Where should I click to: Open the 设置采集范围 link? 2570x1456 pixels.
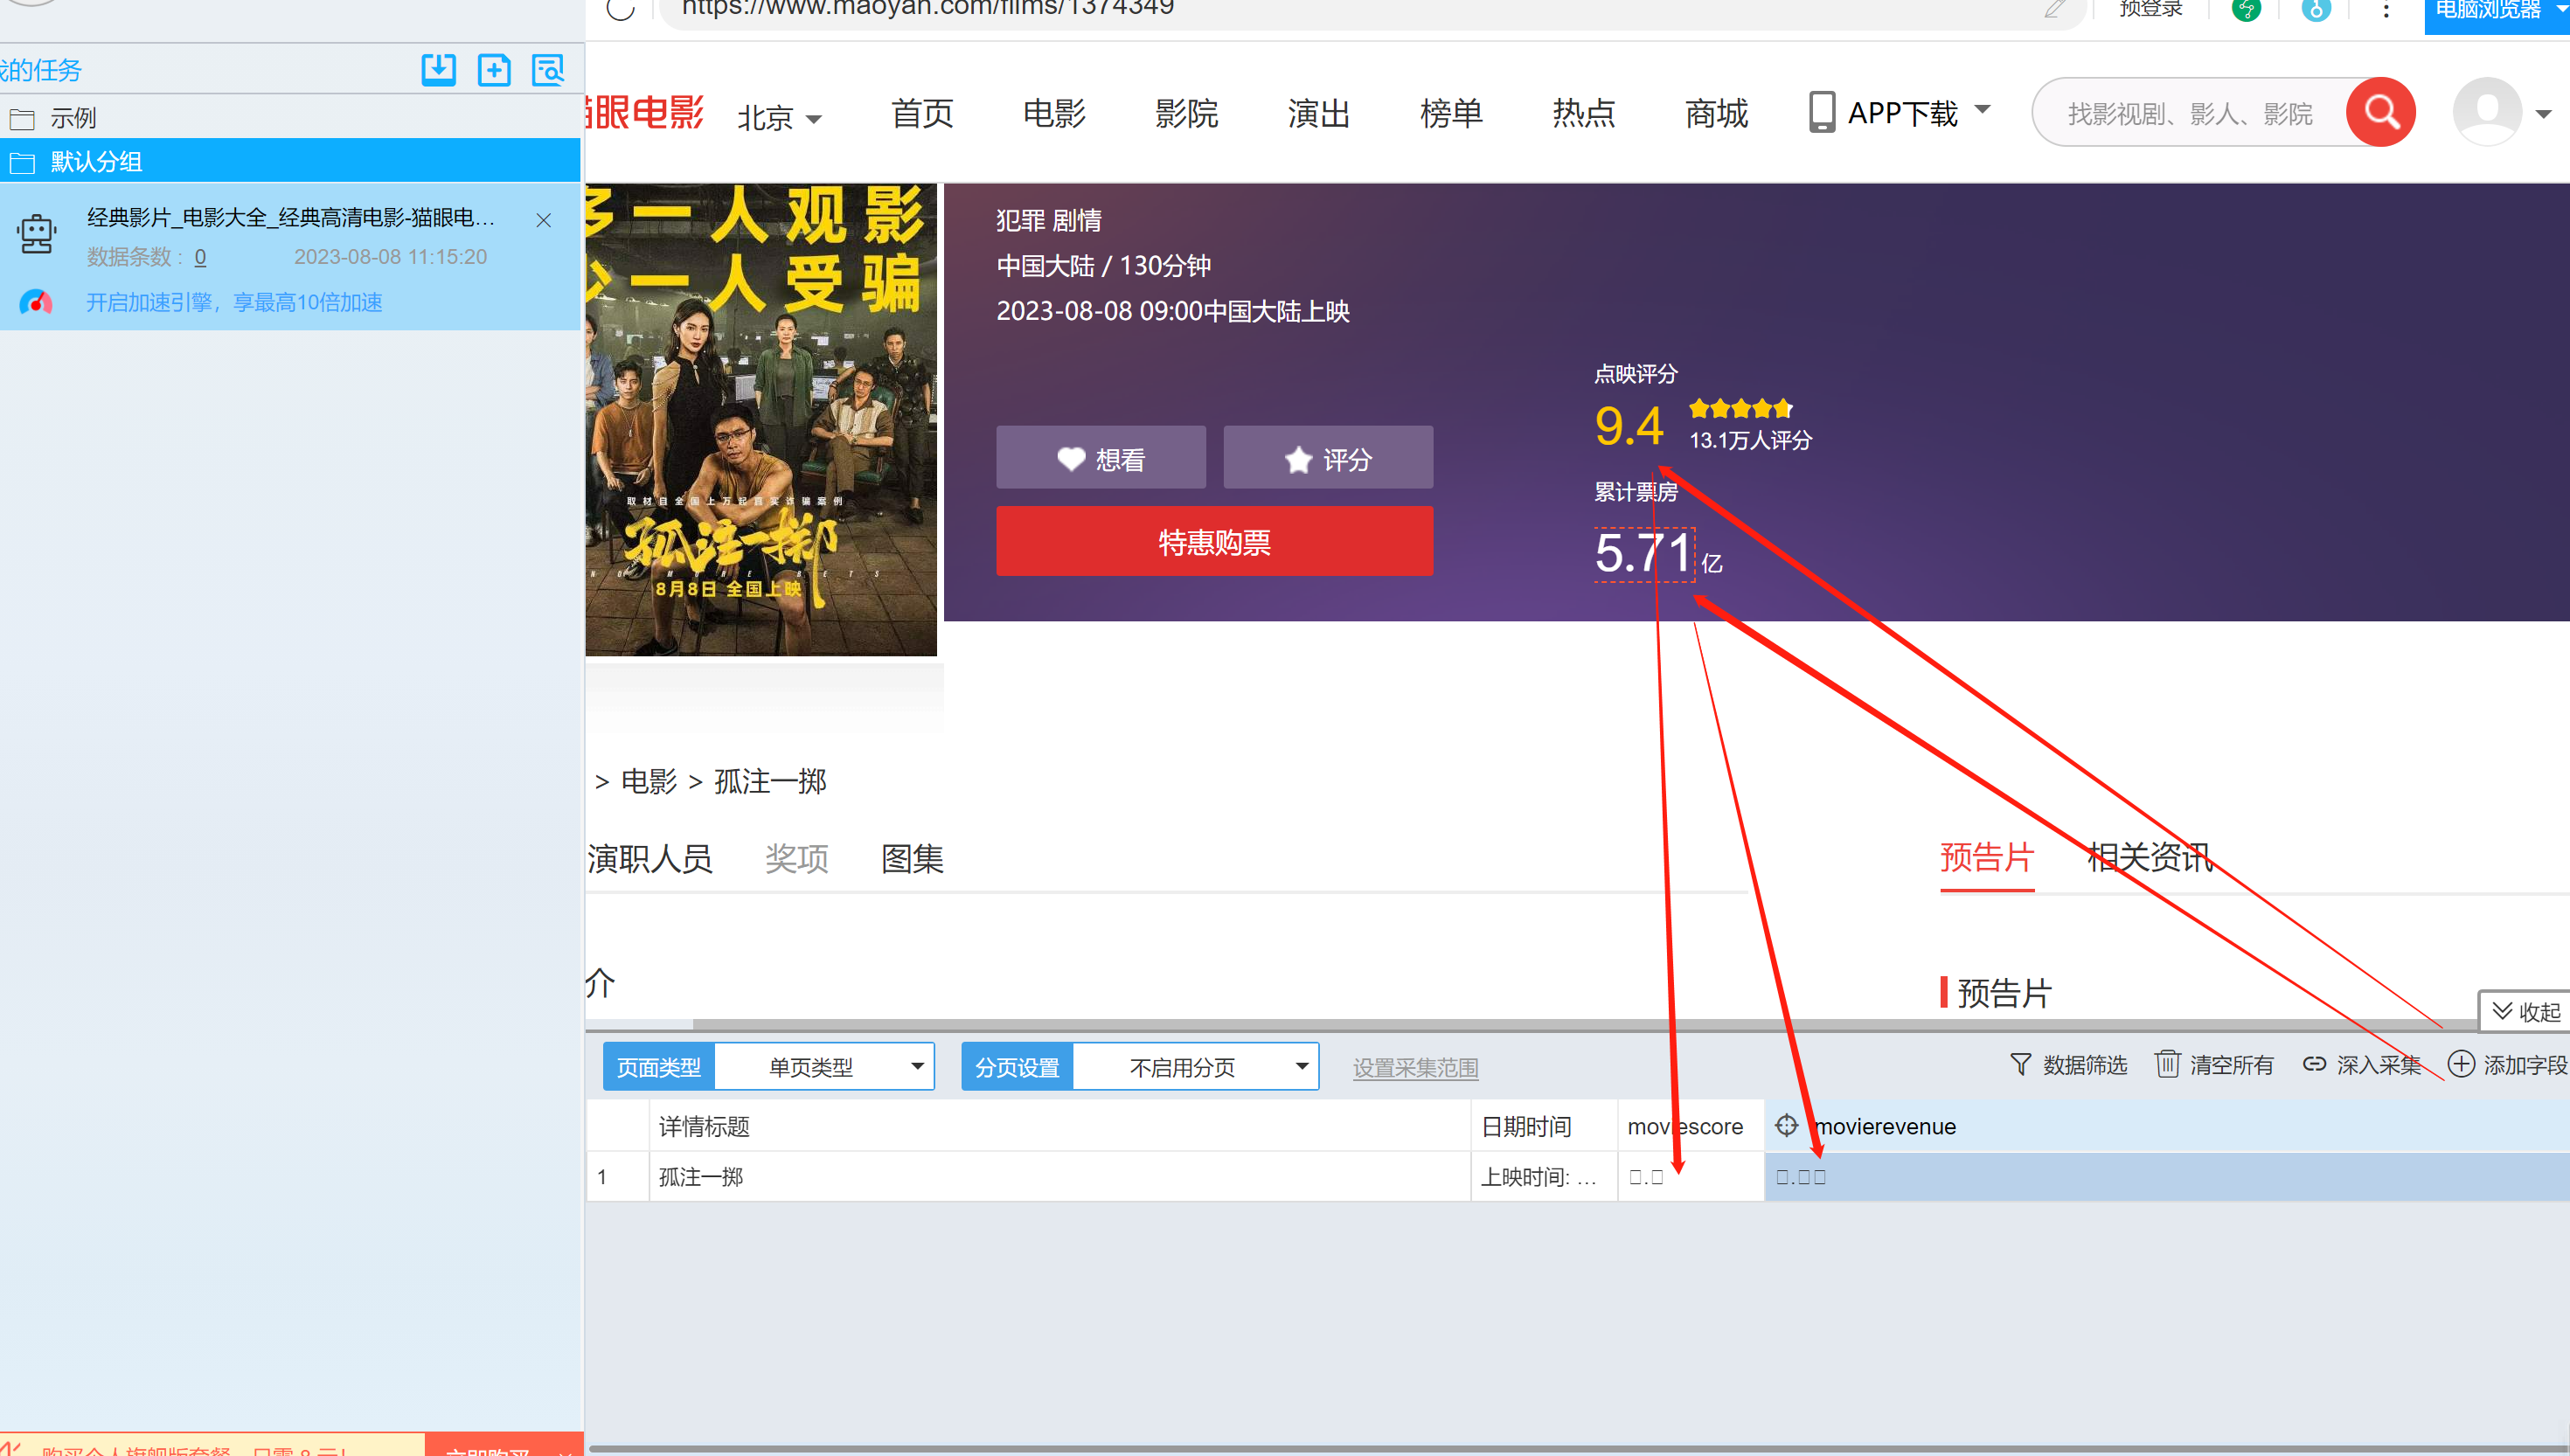coord(1415,1068)
